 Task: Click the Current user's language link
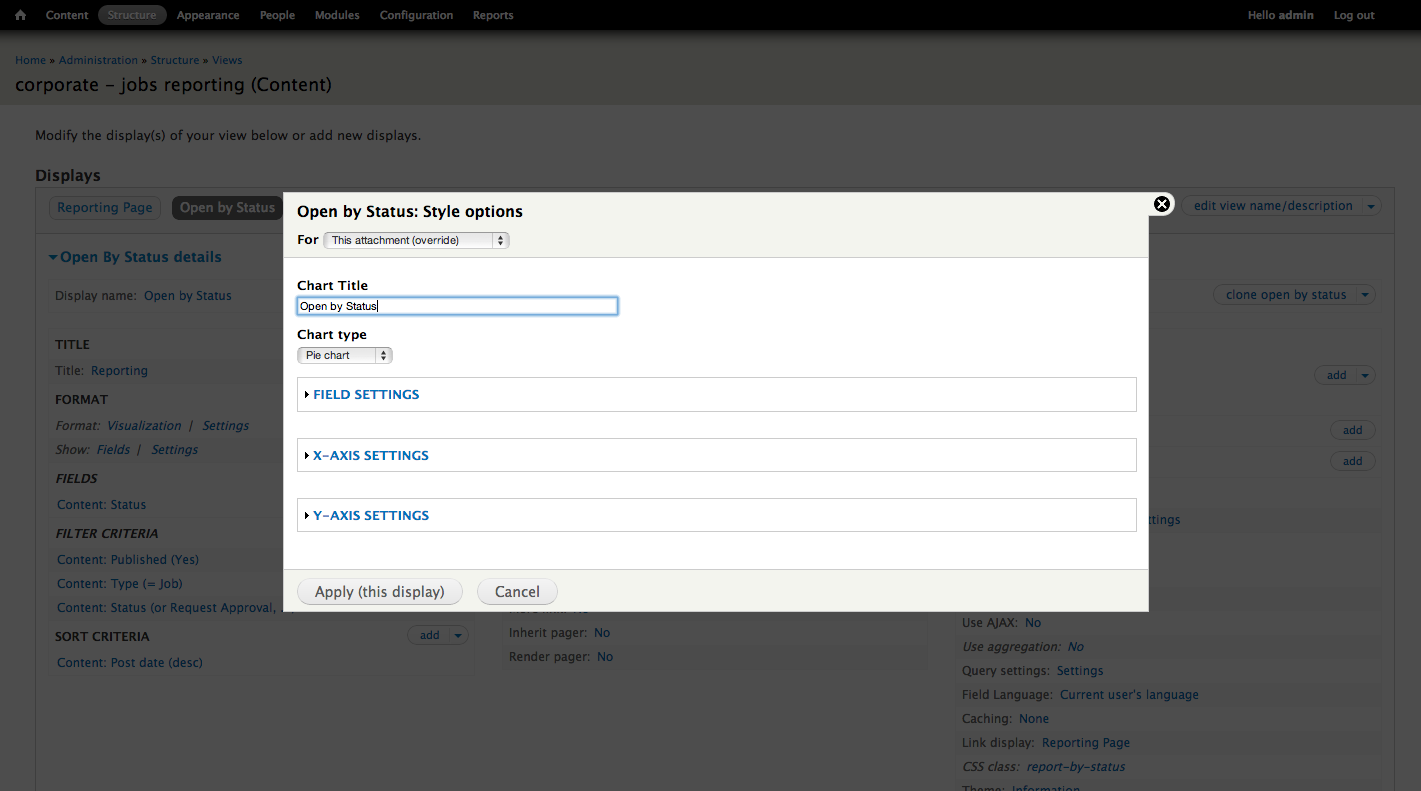pos(1129,695)
